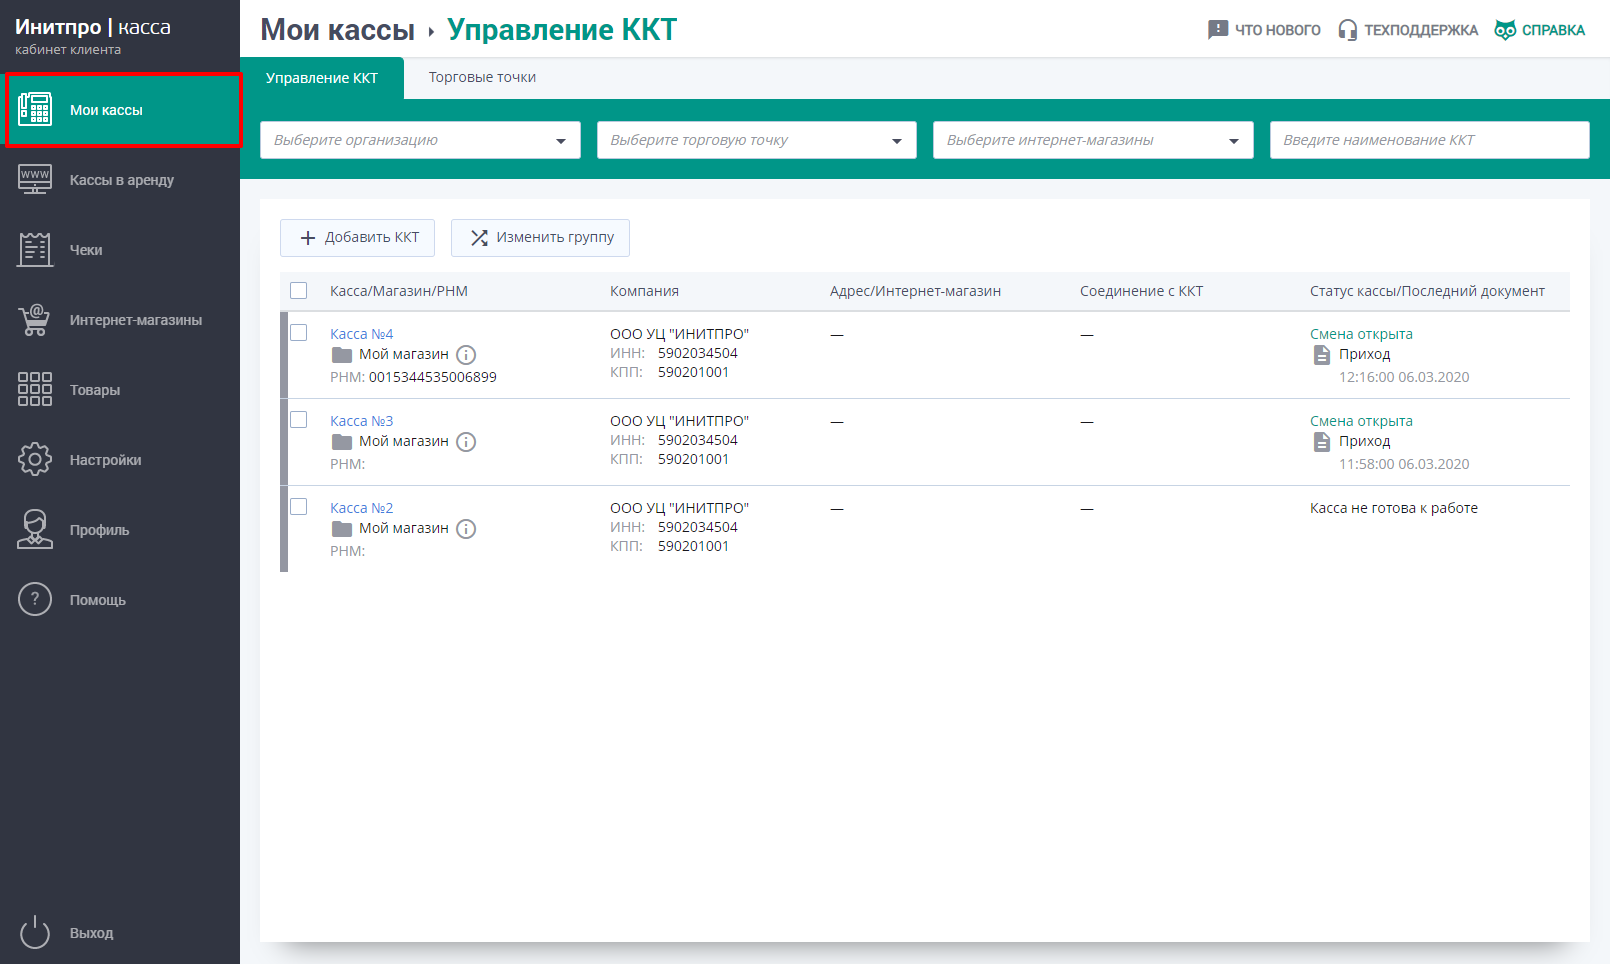This screenshot has width=1610, height=964.
Task: Open the Выберите интернет-магазины dropdown
Action: (1093, 140)
